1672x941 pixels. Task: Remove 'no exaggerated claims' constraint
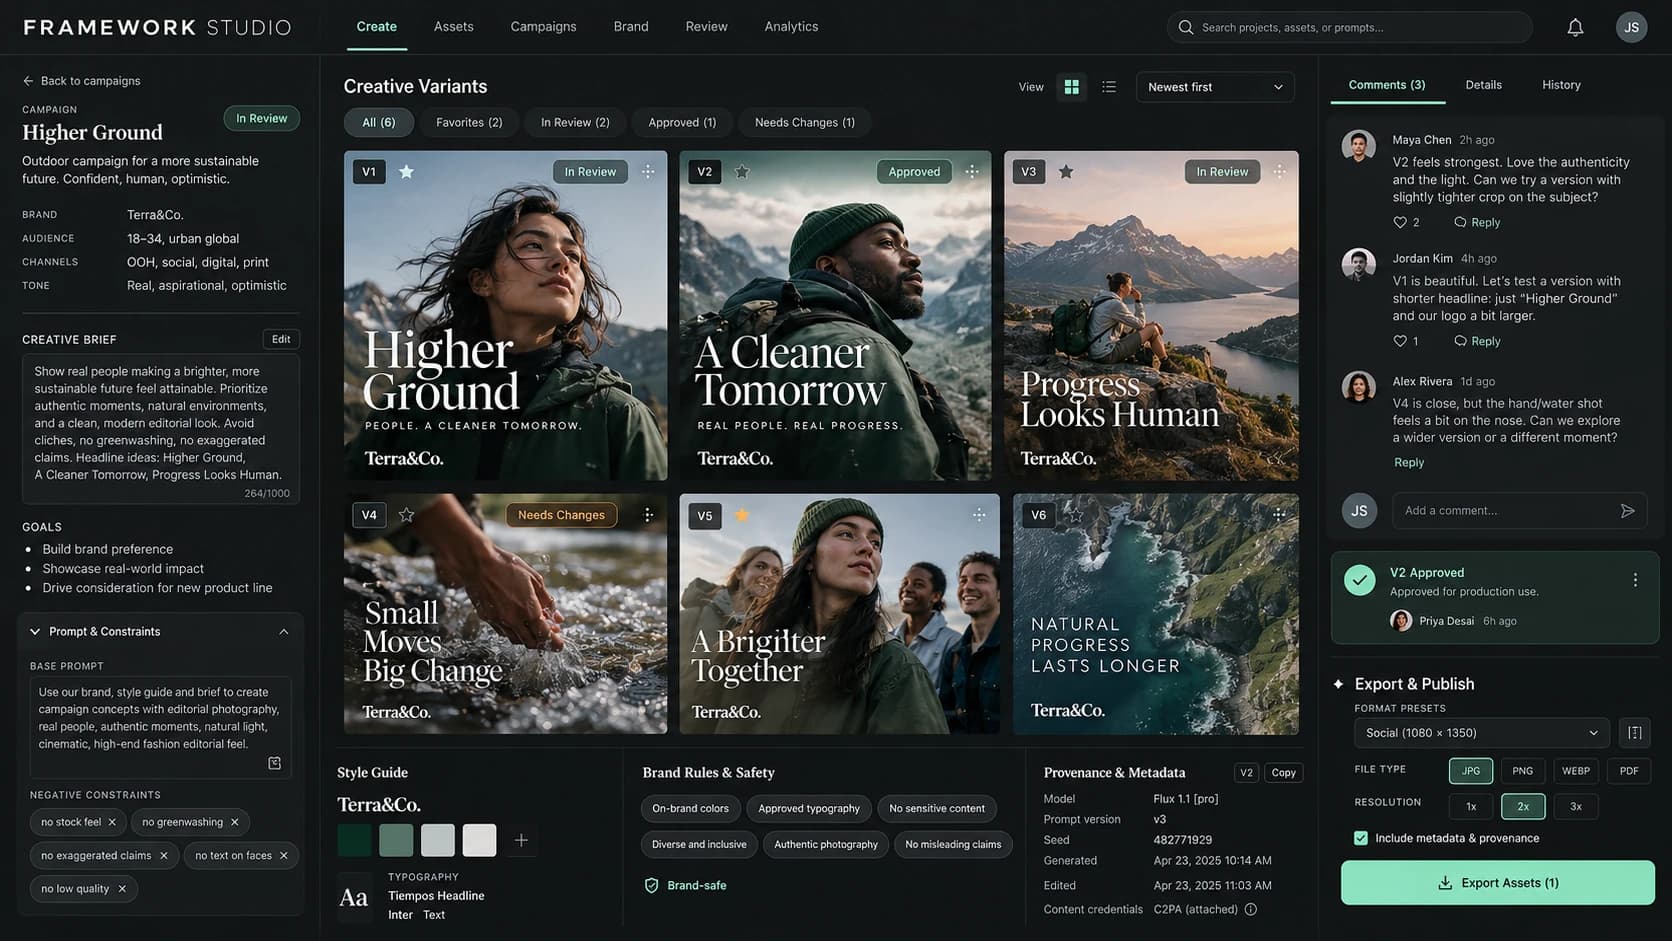(164, 856)
